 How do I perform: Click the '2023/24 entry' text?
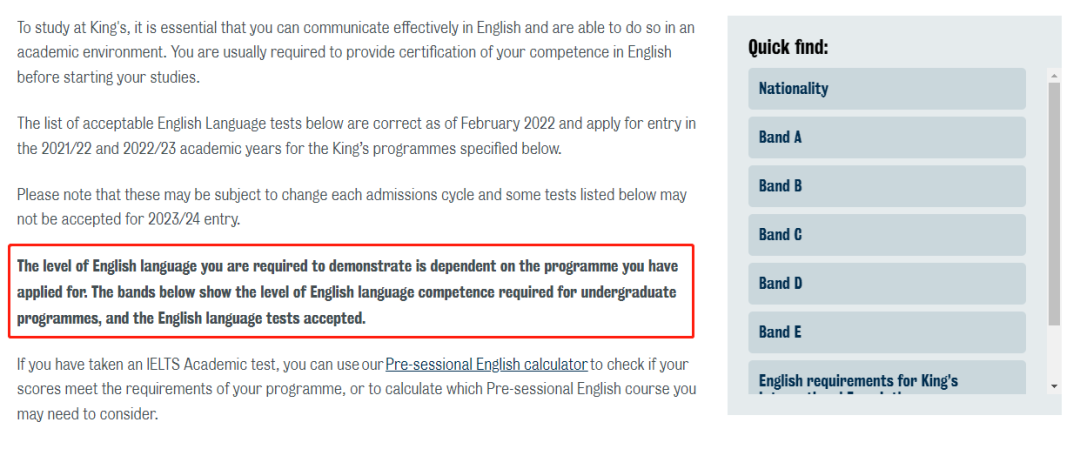[194, 220]
